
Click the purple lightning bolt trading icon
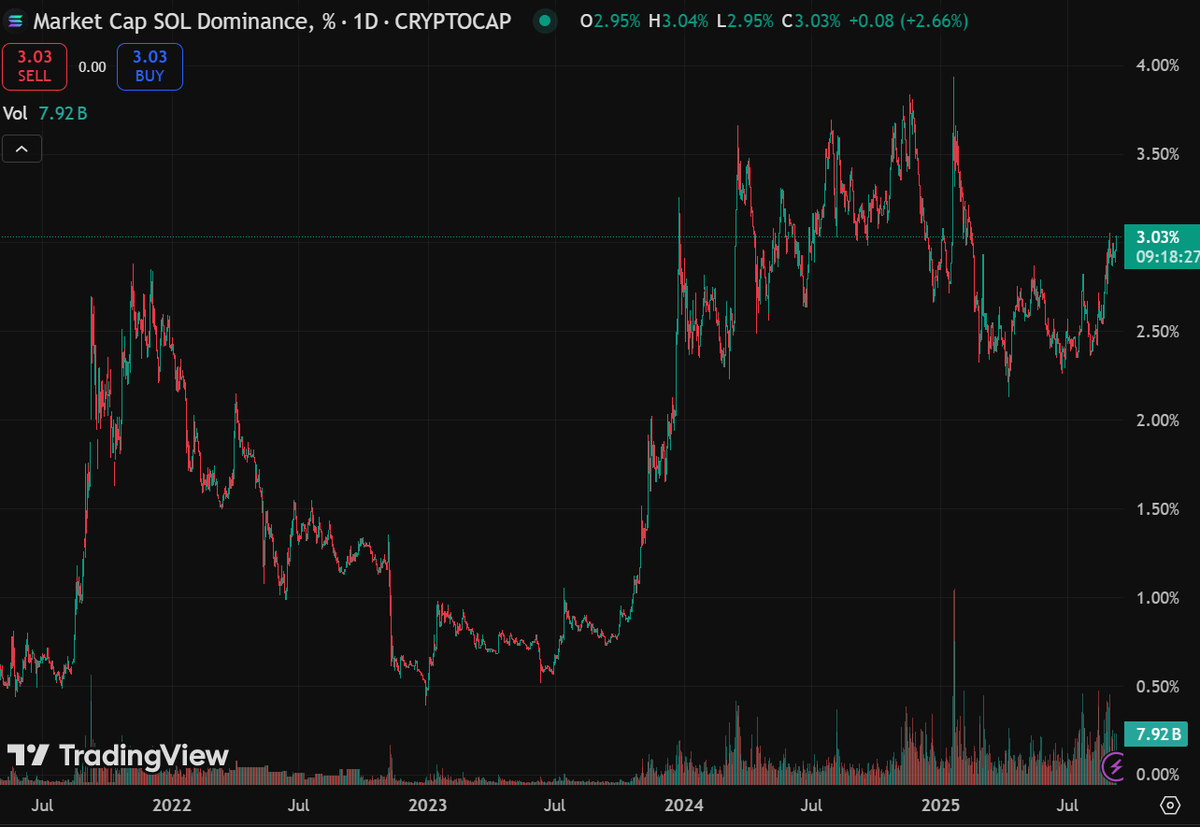point(1113,767)
